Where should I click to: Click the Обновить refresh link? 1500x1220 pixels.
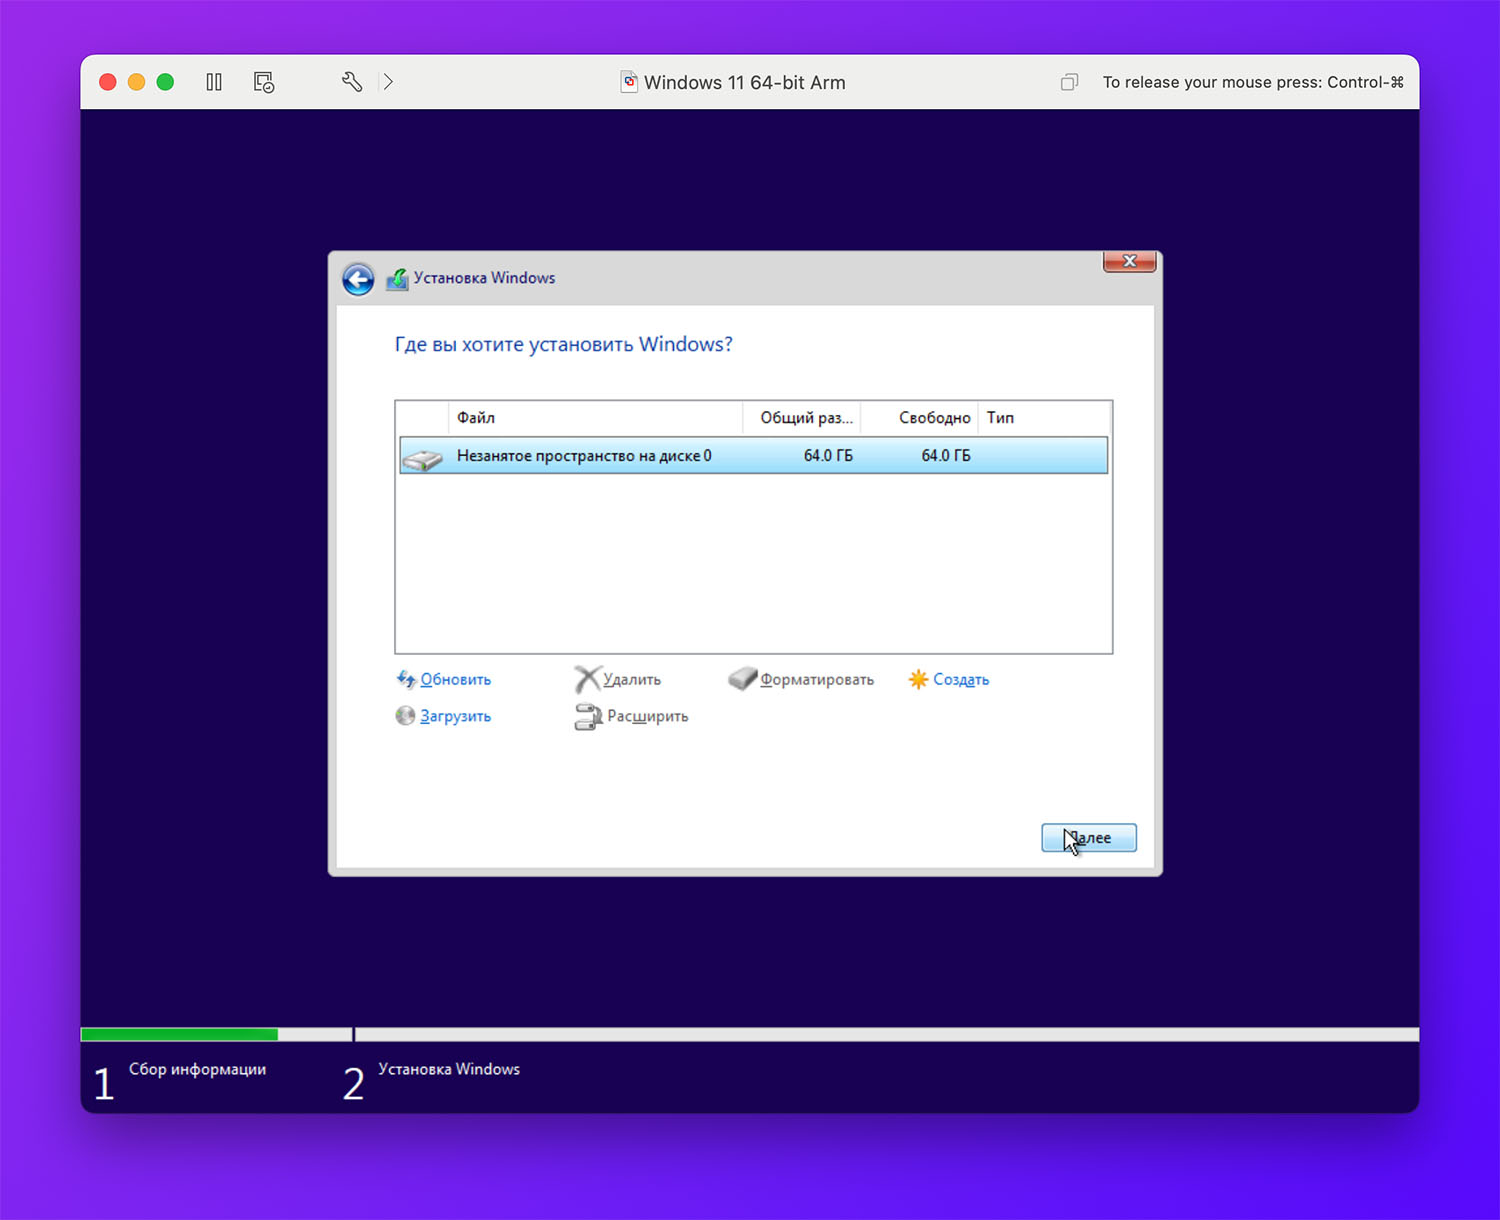pos(455,680)
